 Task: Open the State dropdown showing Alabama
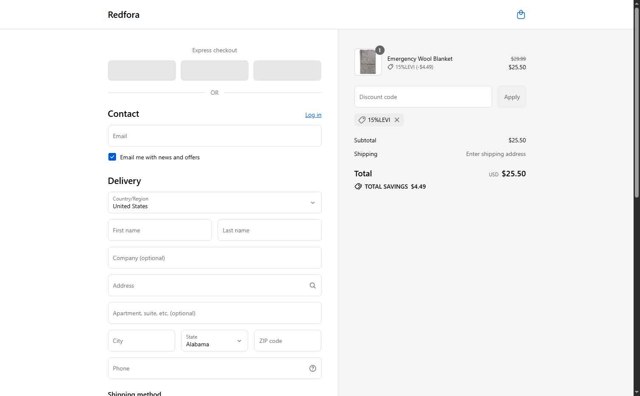[x=214, y=340]
